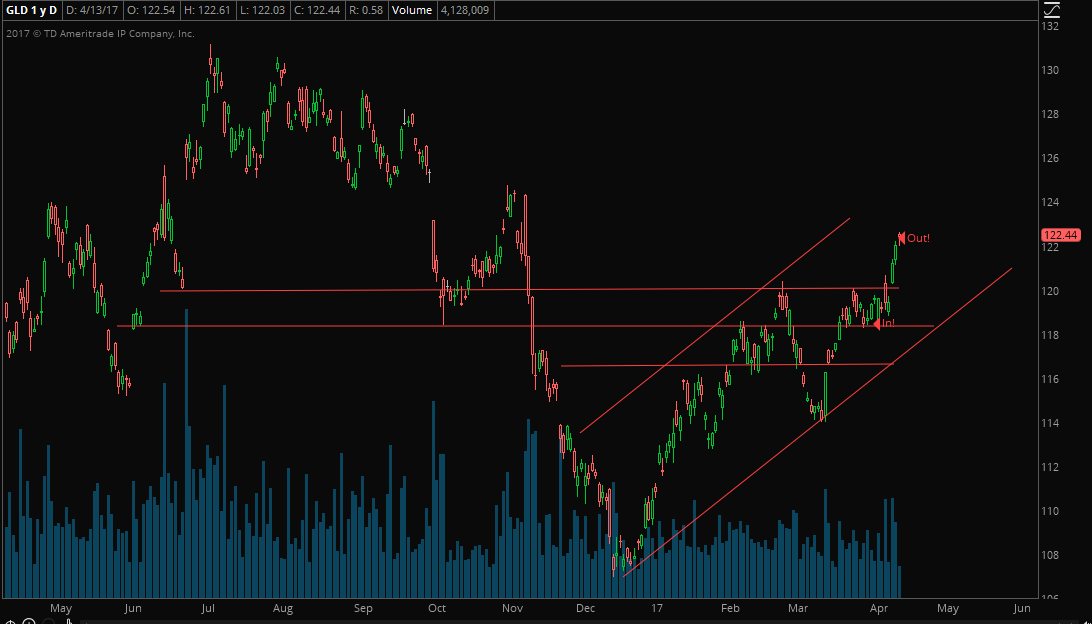
Task: Click the 108 price axis label
Action: [1051, 556]
